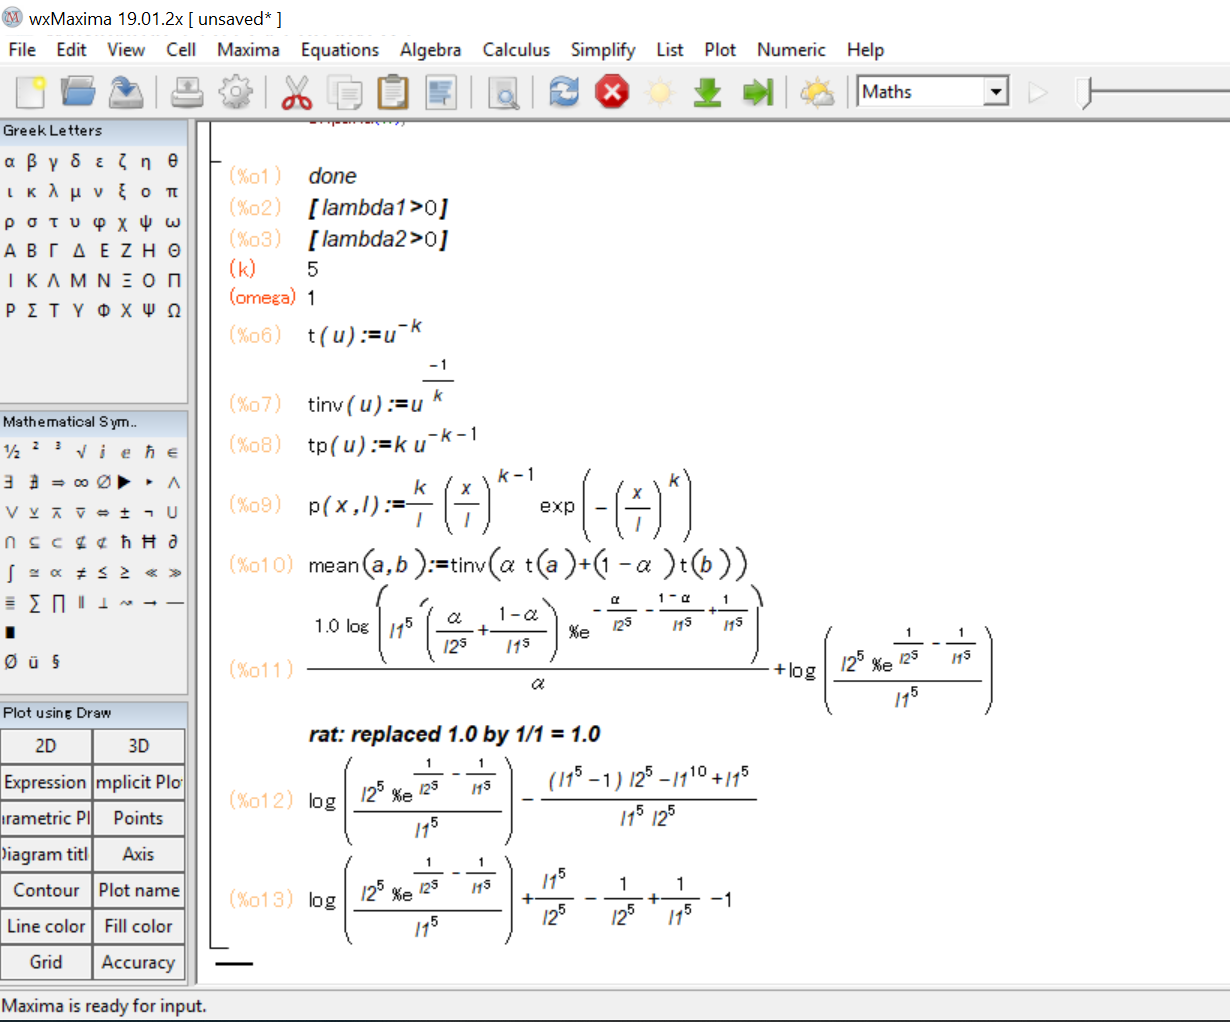Viewport: 1230px width, 1022px height.
Task: Evaluate all cells with green down arrow
Action: 708,92
